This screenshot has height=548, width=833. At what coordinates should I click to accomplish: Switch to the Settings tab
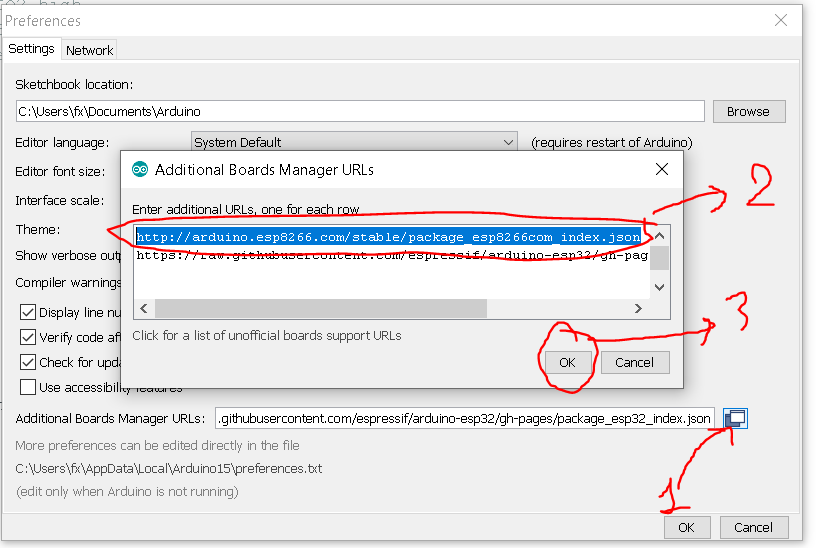(31, 49)
